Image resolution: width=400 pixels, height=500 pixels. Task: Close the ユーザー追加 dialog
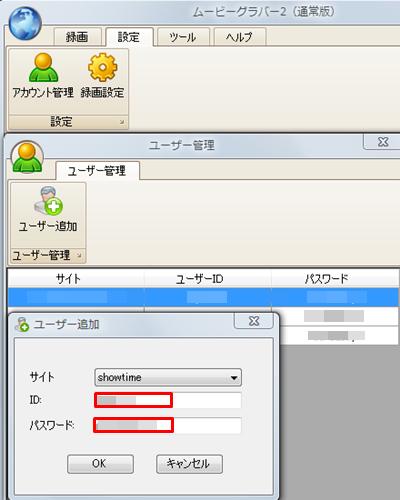[254, 321]
